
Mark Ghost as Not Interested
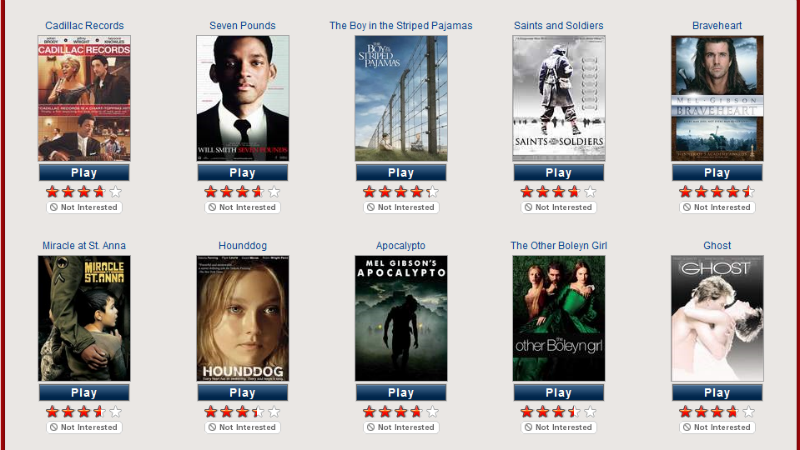click(x=717, y=427)
